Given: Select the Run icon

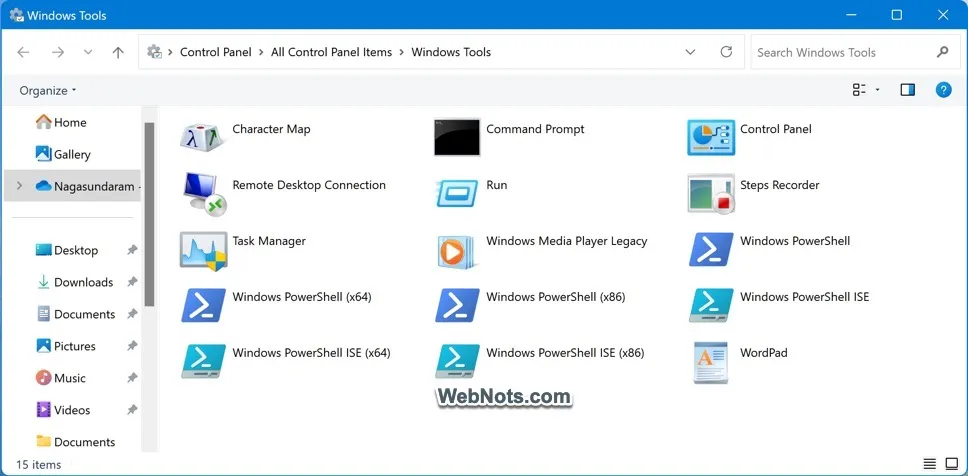Looking at the screenshot, I should click(x=457, y=193).
